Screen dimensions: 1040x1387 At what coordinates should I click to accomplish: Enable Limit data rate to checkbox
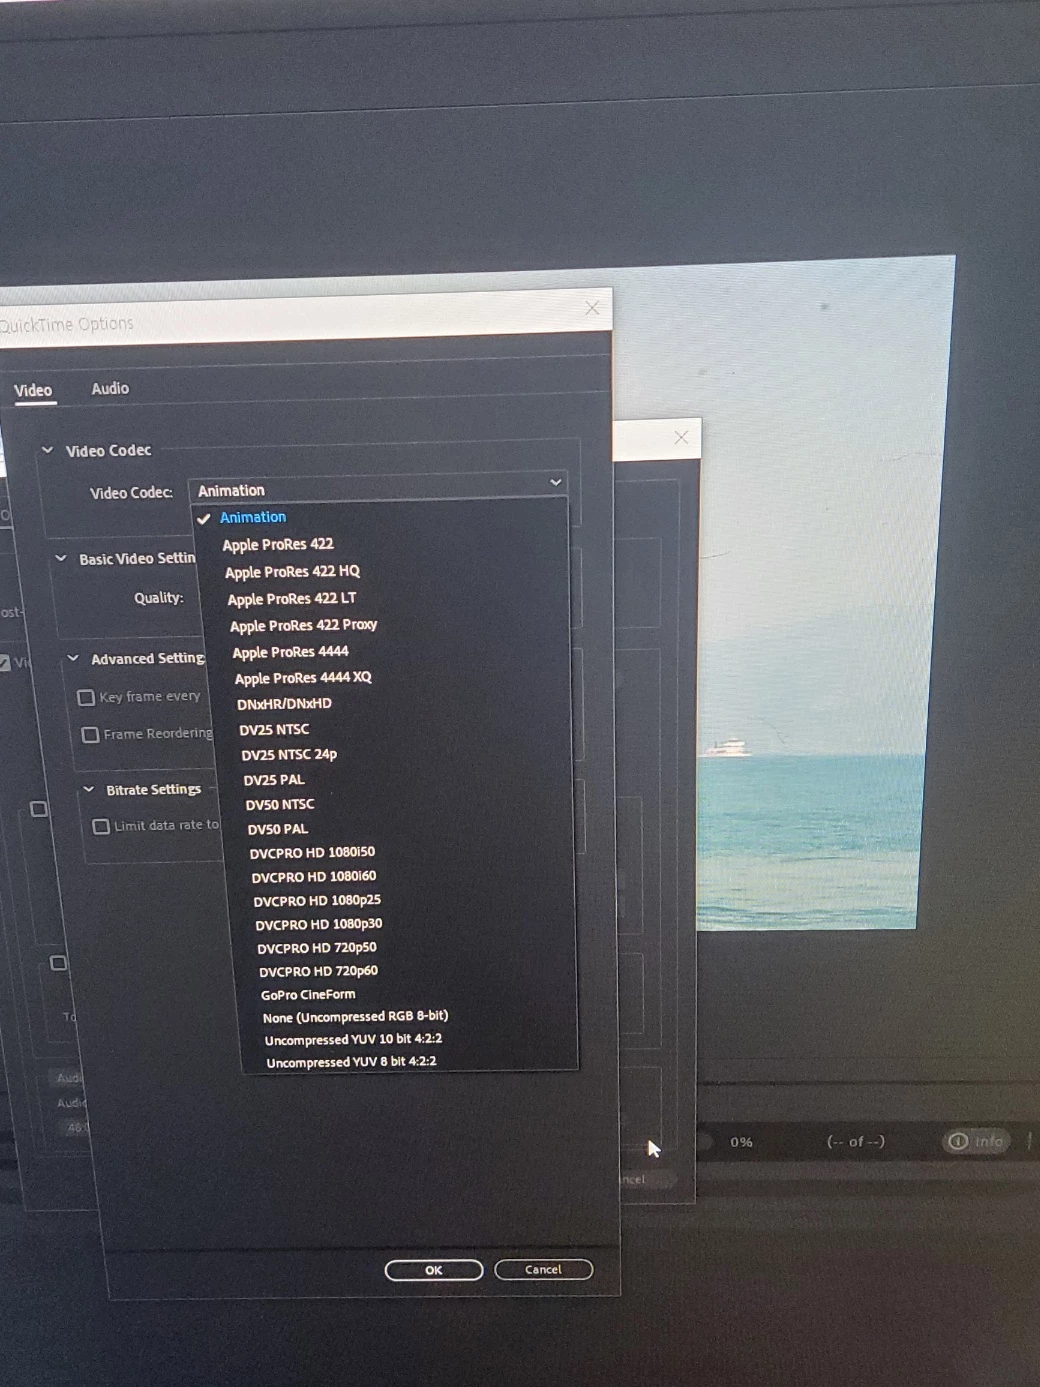click(x=101, y=826)
